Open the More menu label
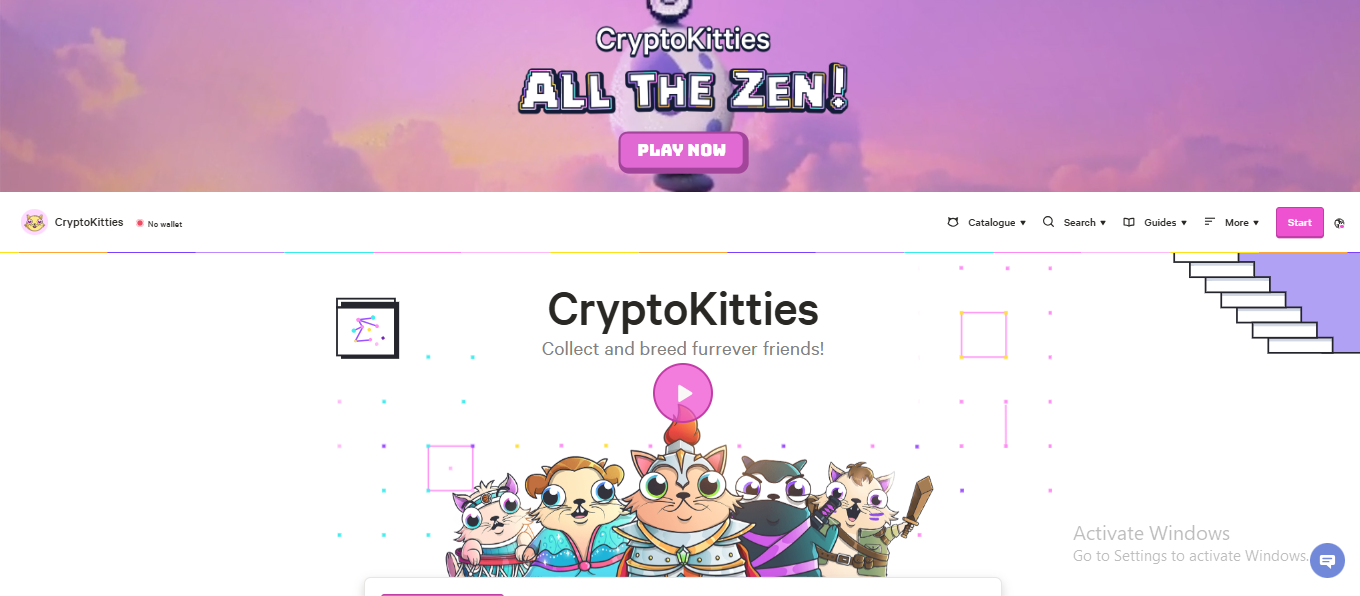 pos(1237,223)
